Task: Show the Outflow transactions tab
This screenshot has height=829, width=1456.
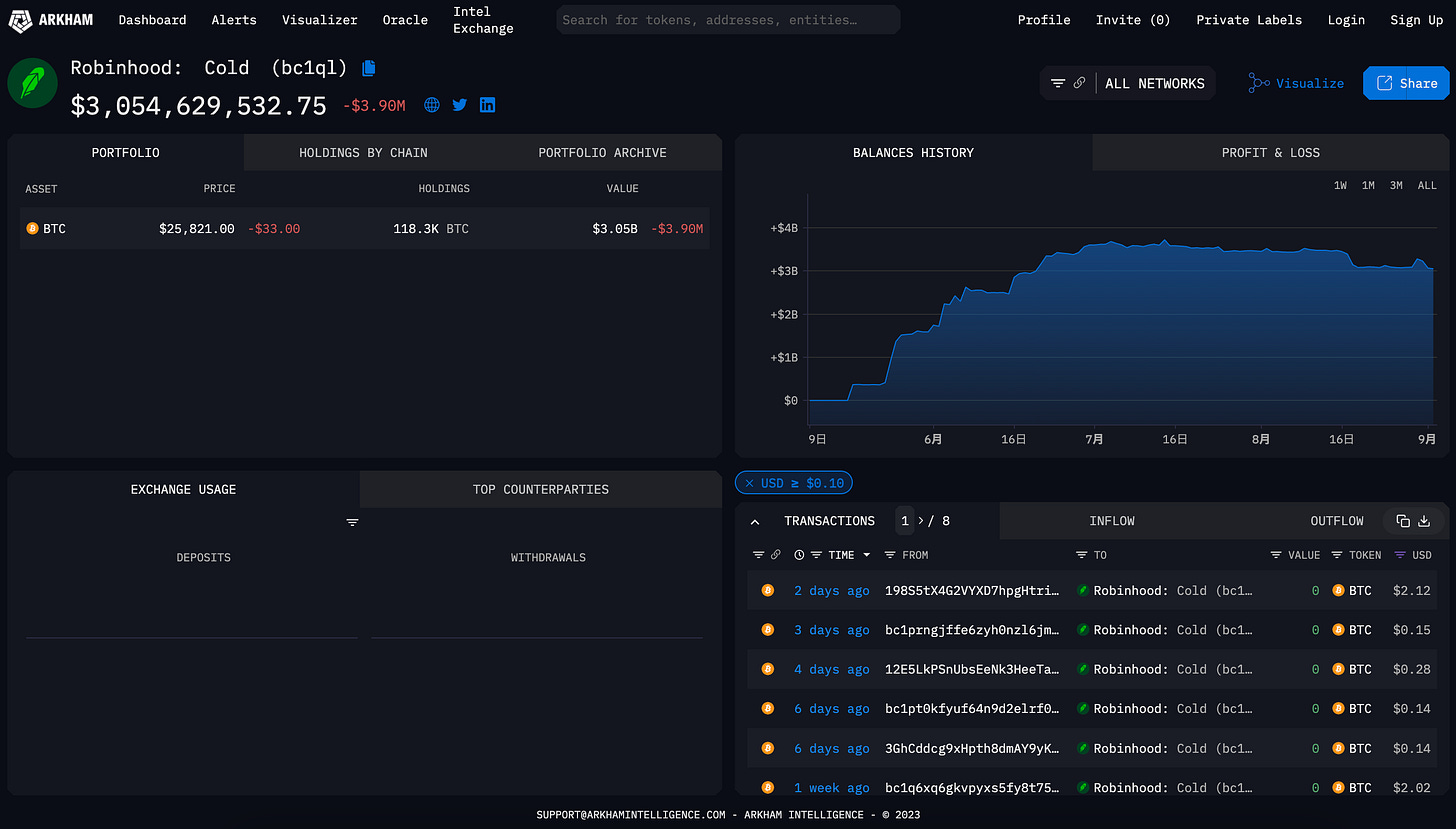Action: click(1337, 521)
